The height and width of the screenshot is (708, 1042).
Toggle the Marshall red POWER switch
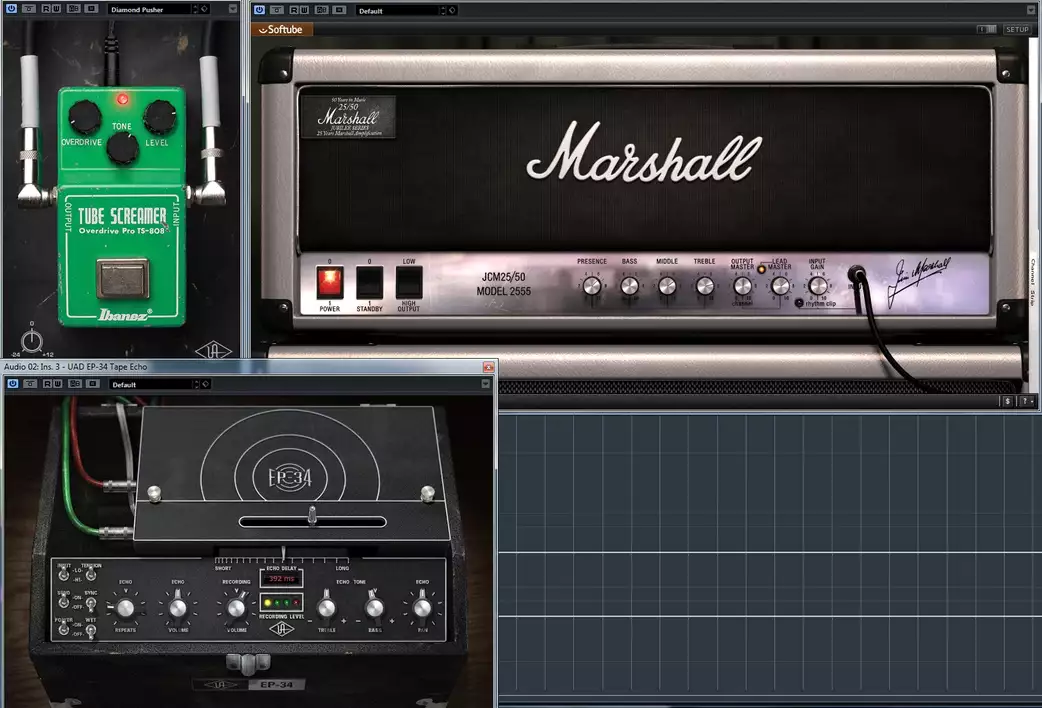click(330, 282)
